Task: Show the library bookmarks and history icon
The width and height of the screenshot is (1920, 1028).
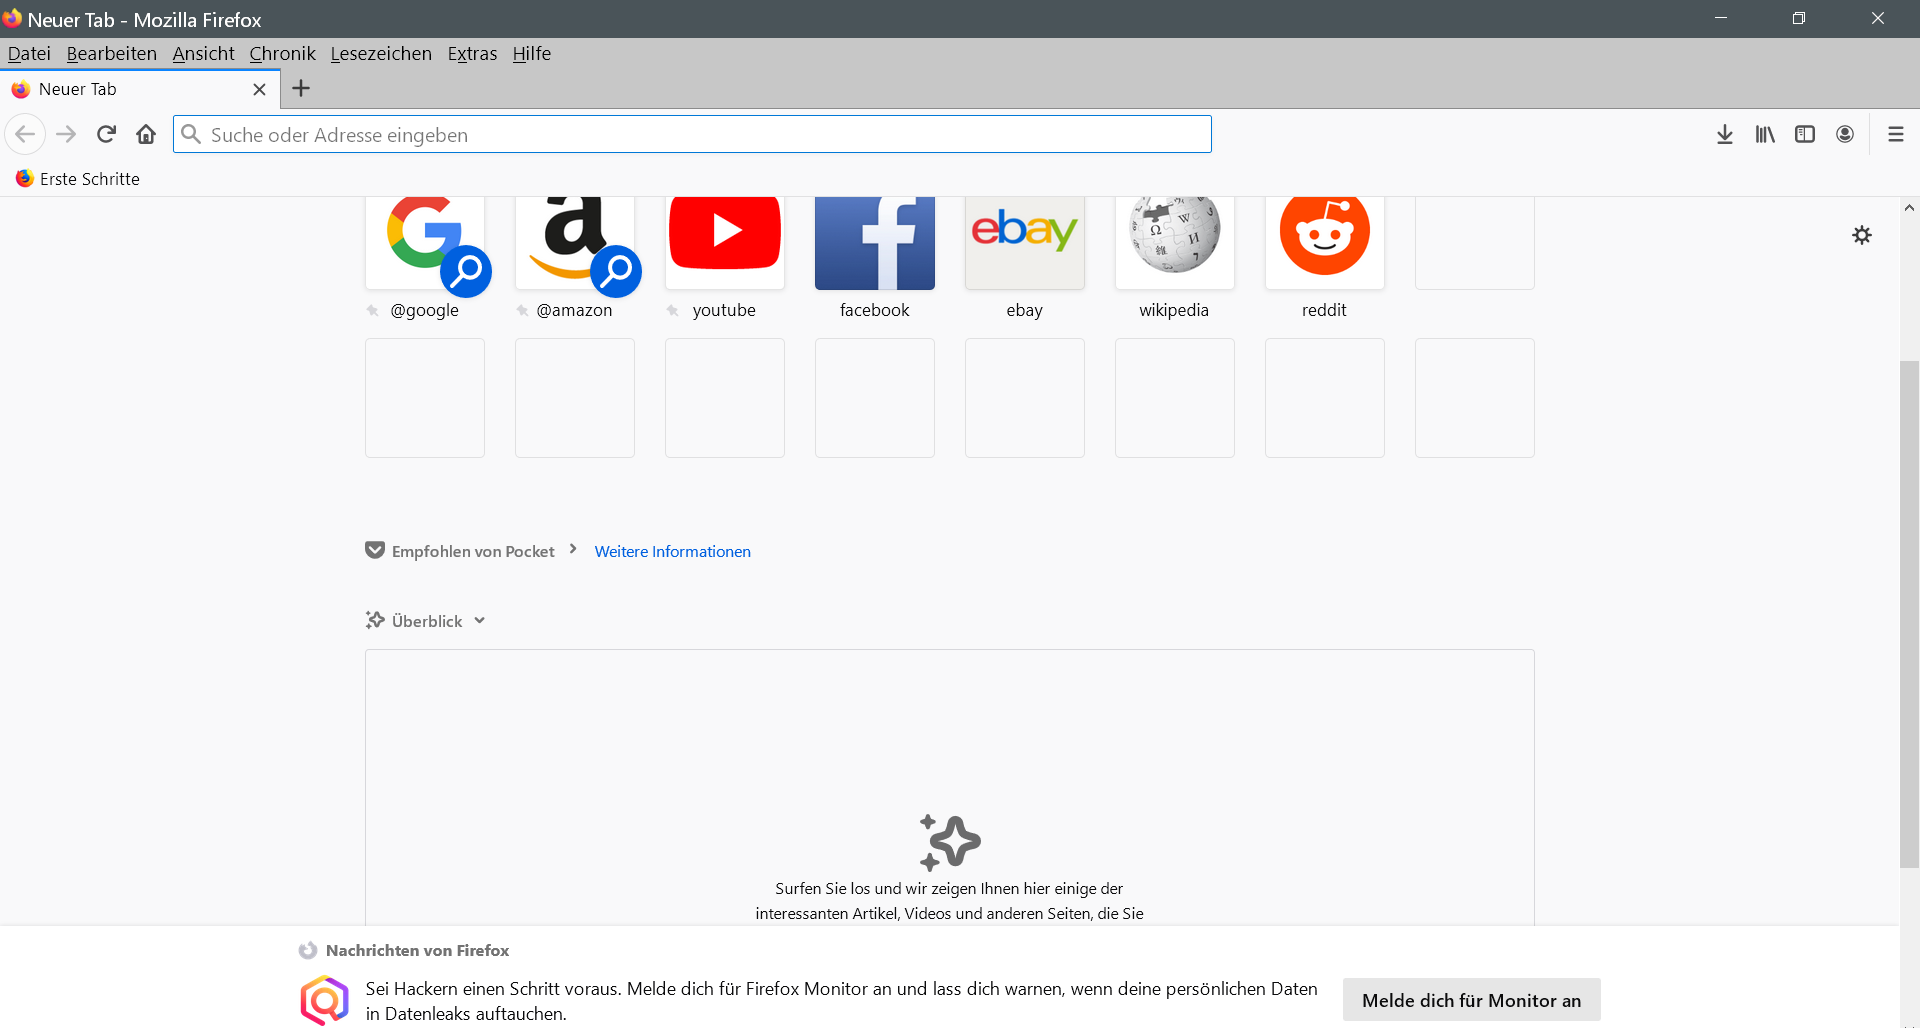Action: pos(1765,134)
